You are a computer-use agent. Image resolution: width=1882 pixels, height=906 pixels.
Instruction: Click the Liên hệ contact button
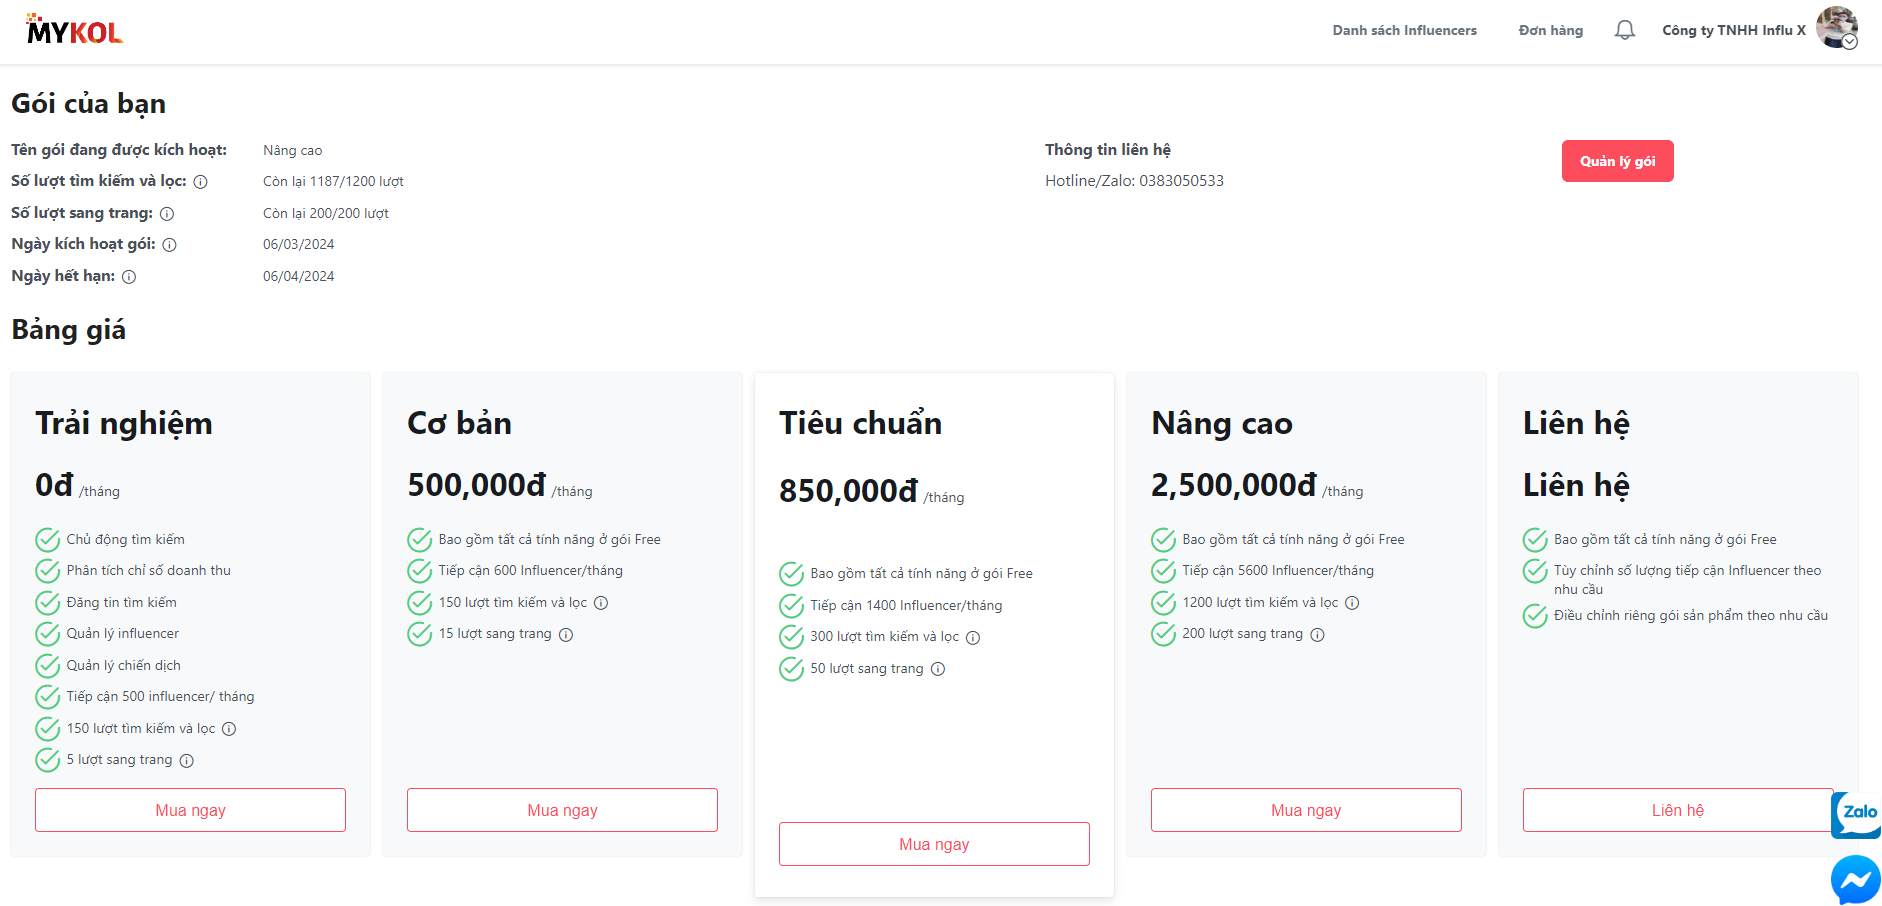point(1677,810)
